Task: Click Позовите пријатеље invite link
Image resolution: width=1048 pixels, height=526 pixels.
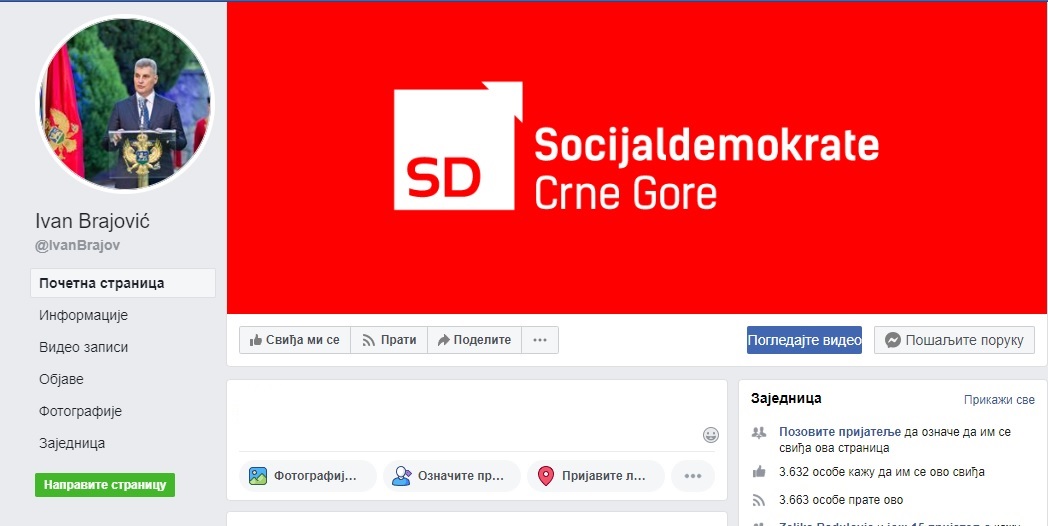Action: (x=839, y=432)
